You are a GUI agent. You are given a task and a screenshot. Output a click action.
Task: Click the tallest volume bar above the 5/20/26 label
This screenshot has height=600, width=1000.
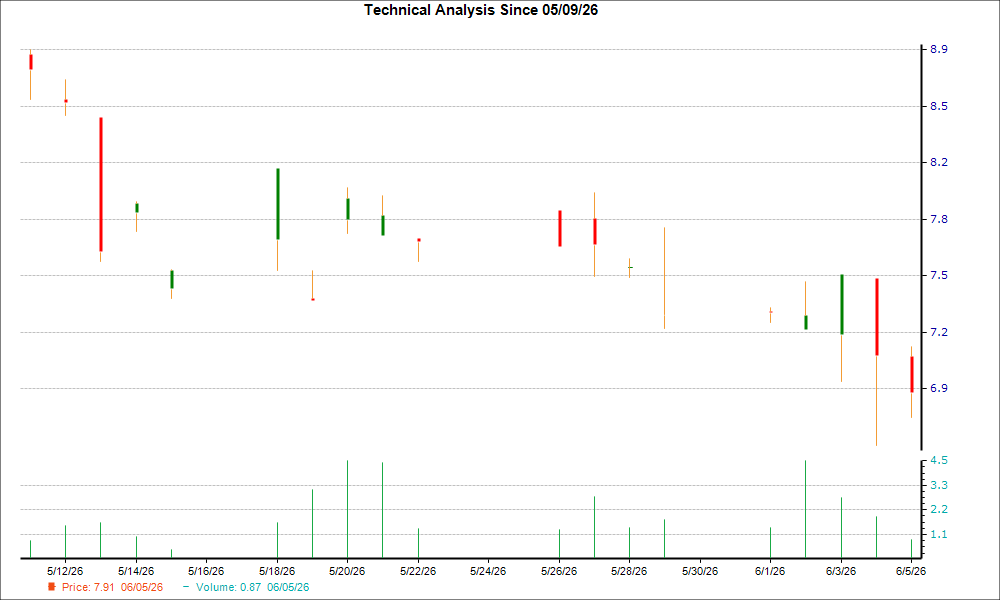348,509
